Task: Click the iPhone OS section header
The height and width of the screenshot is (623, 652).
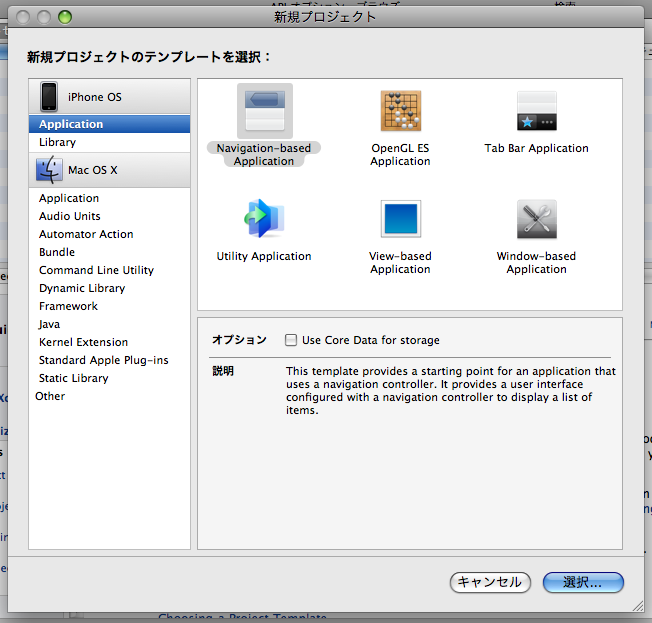Action: coord(109,96)
